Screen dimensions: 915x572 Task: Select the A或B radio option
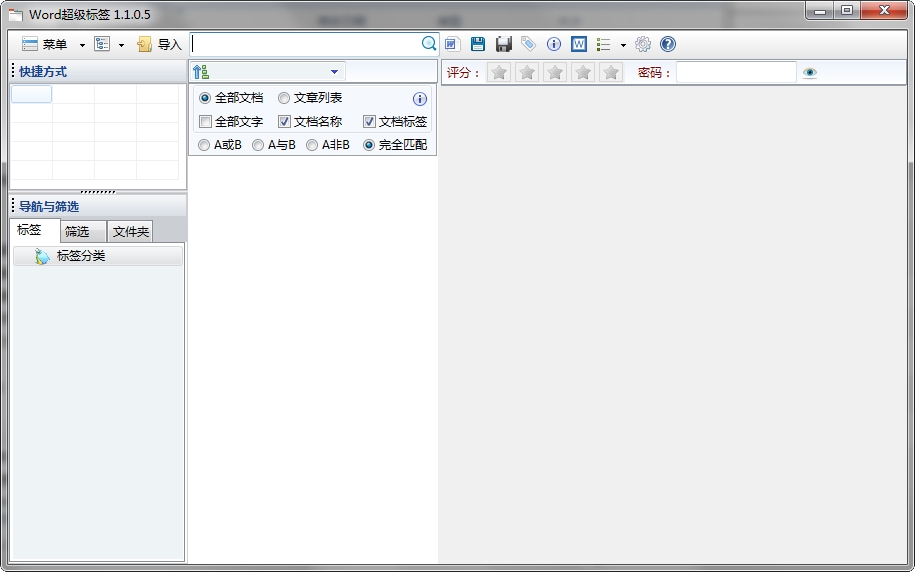(220, 145)
